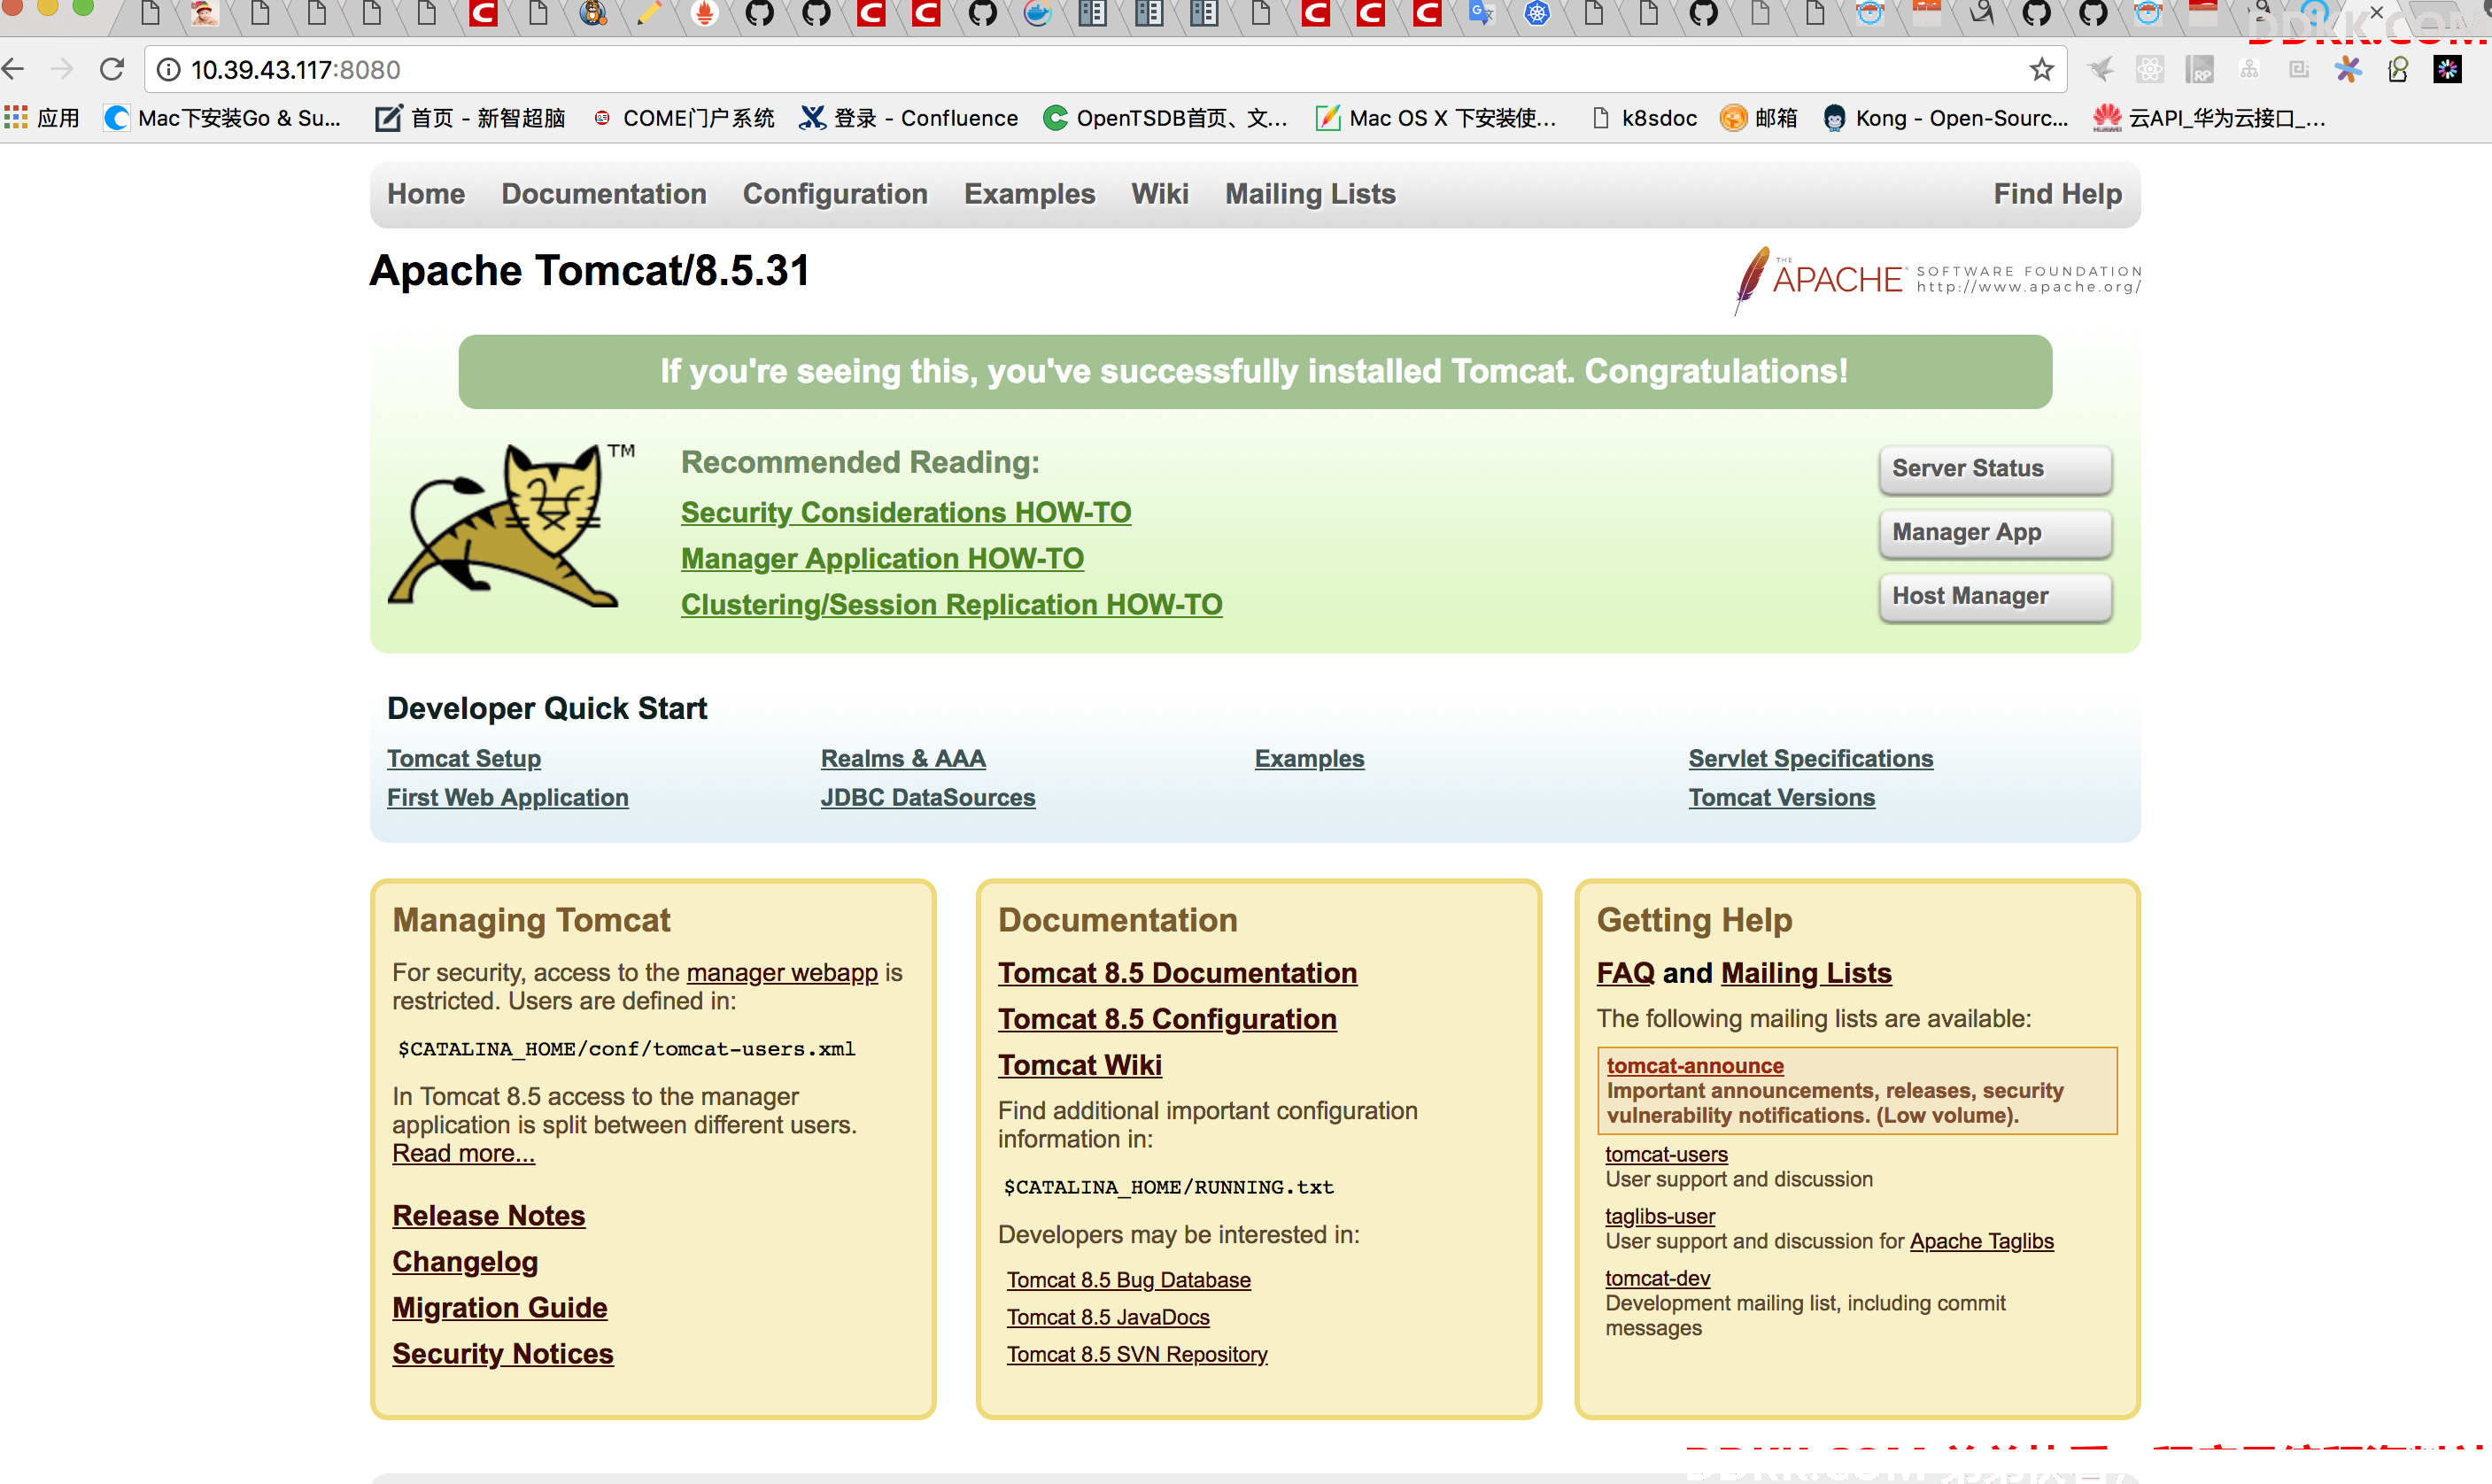
Task: Reload the Tomcat page
Action: pos(111,69)
